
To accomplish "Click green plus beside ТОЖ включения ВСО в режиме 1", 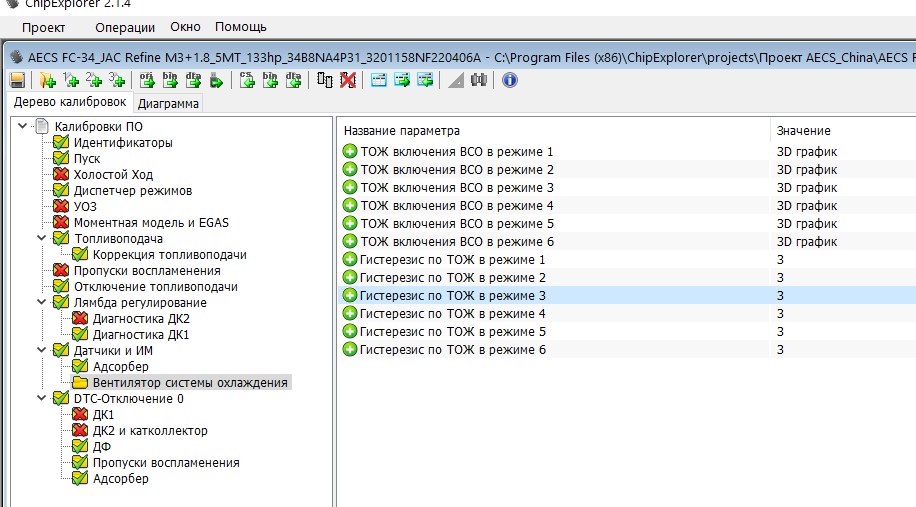I will pyautogui.click(x=350, y=152).
